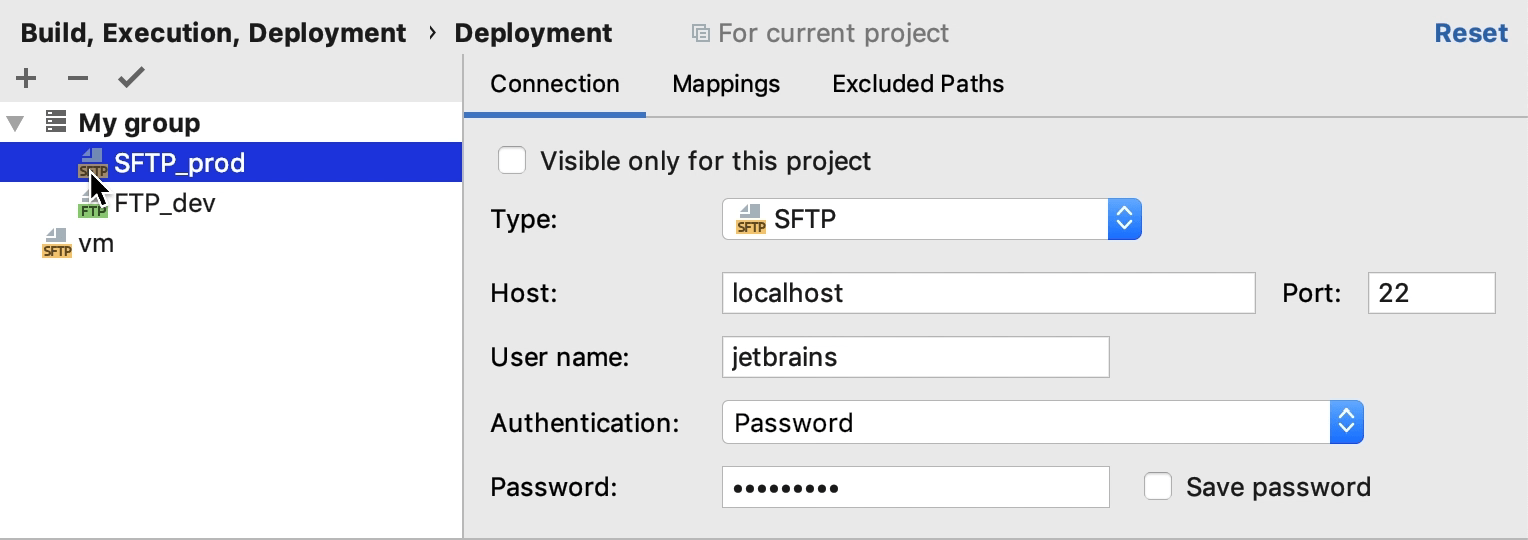Enable Visible only for this project
The height and width of the screenshot is (540, 1528).
click(512, 160)
